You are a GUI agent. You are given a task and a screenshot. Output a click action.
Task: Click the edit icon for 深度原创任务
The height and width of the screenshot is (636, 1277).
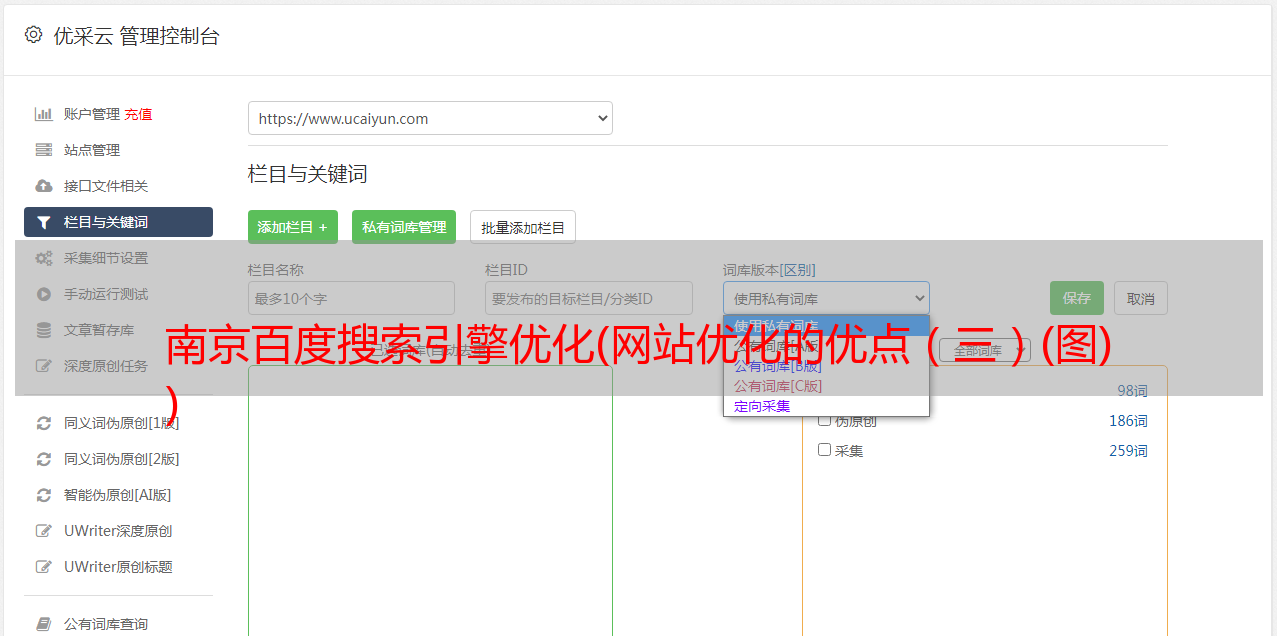click(44, 366)
